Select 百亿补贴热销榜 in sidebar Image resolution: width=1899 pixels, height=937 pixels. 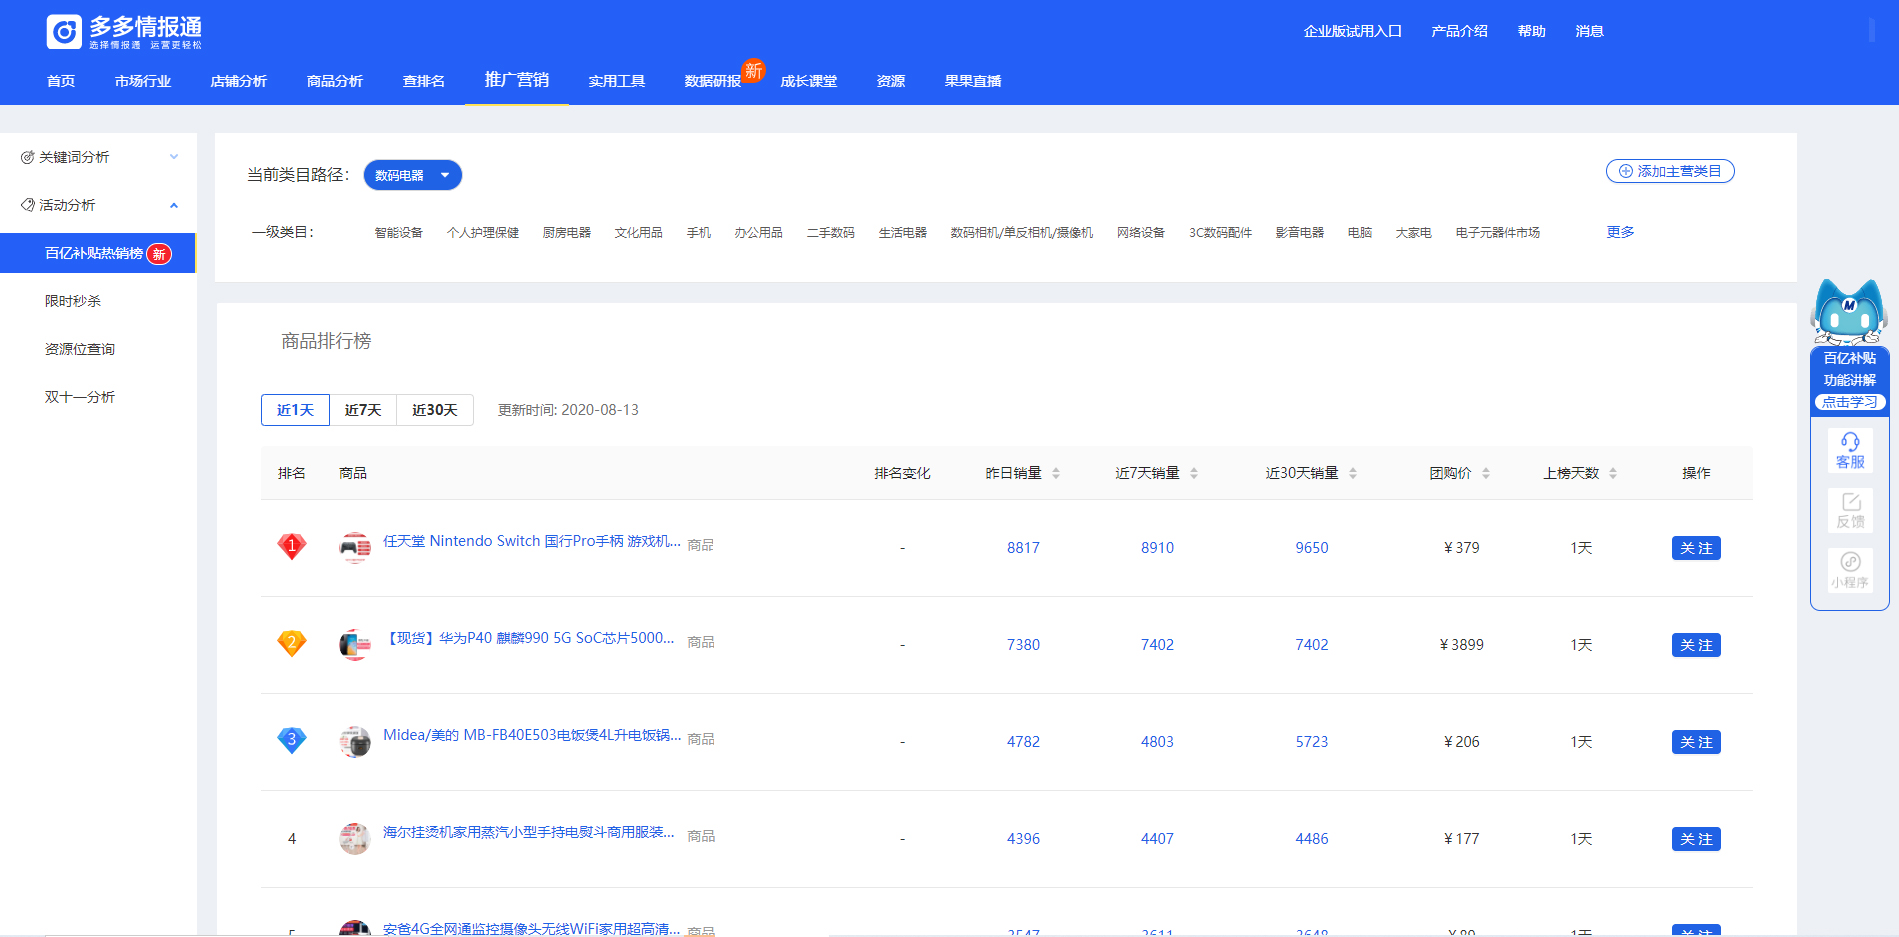[98, 253]
